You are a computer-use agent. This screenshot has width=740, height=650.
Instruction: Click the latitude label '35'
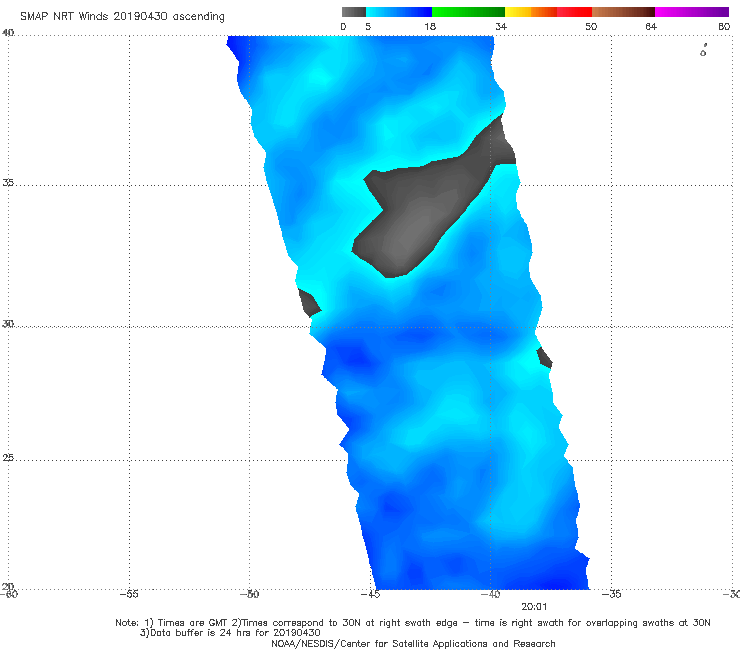click(x=8, y=182)
